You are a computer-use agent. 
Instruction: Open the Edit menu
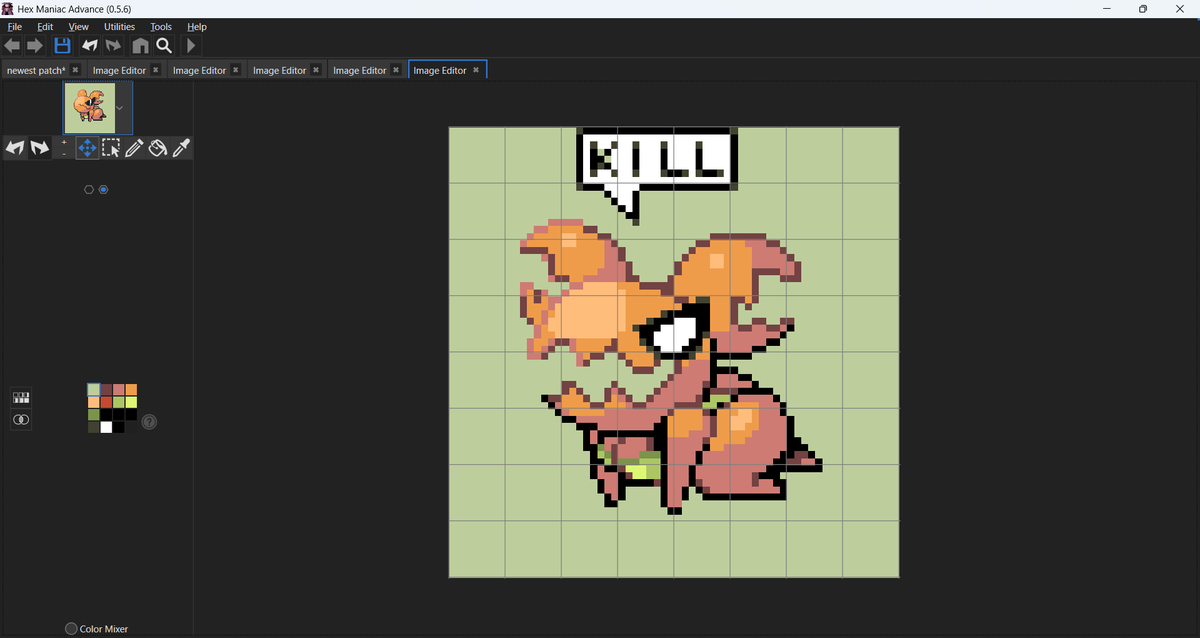pyautogui.click(x=45, y=27)
